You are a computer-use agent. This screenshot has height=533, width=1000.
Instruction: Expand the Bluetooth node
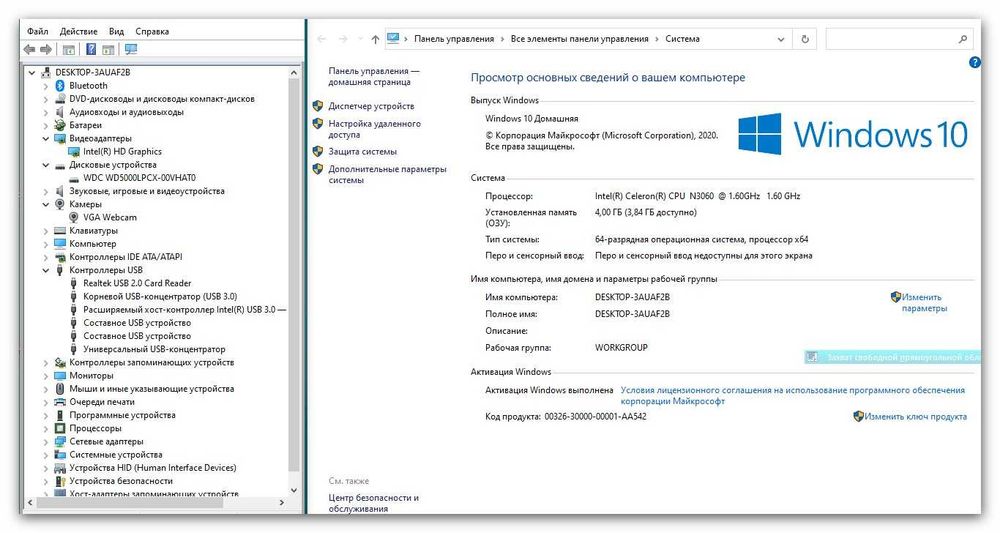45,86
